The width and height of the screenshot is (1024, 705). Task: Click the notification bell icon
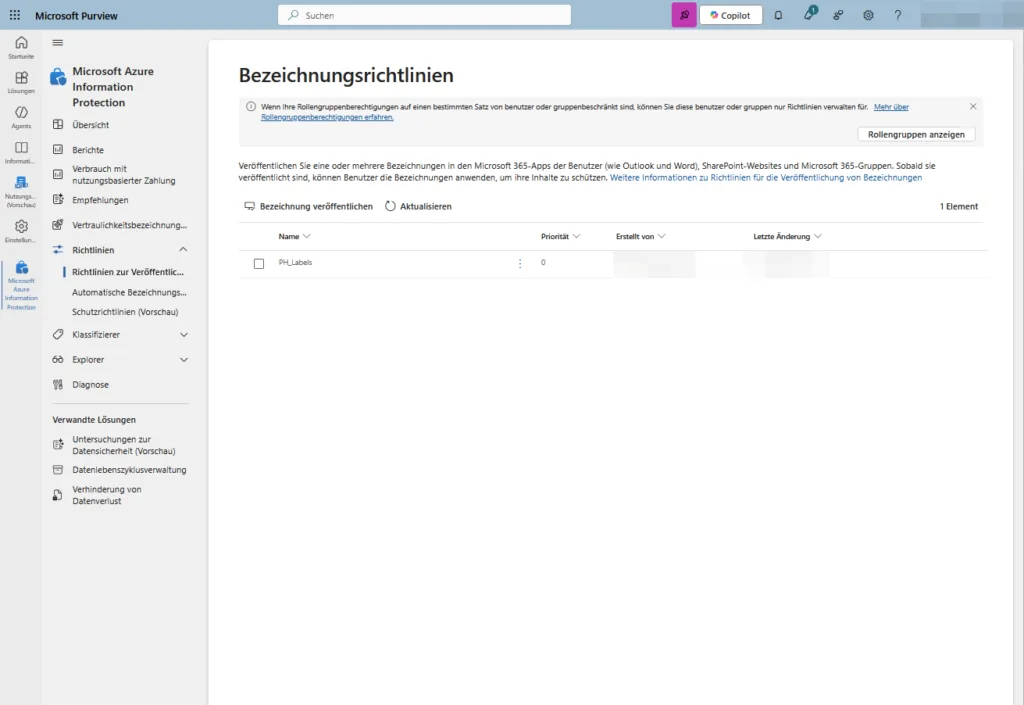pos(778,15)
